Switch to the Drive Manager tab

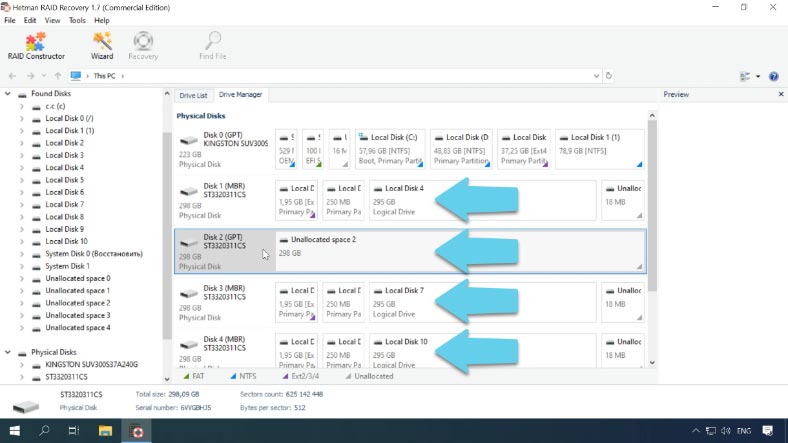coord(240,94)
